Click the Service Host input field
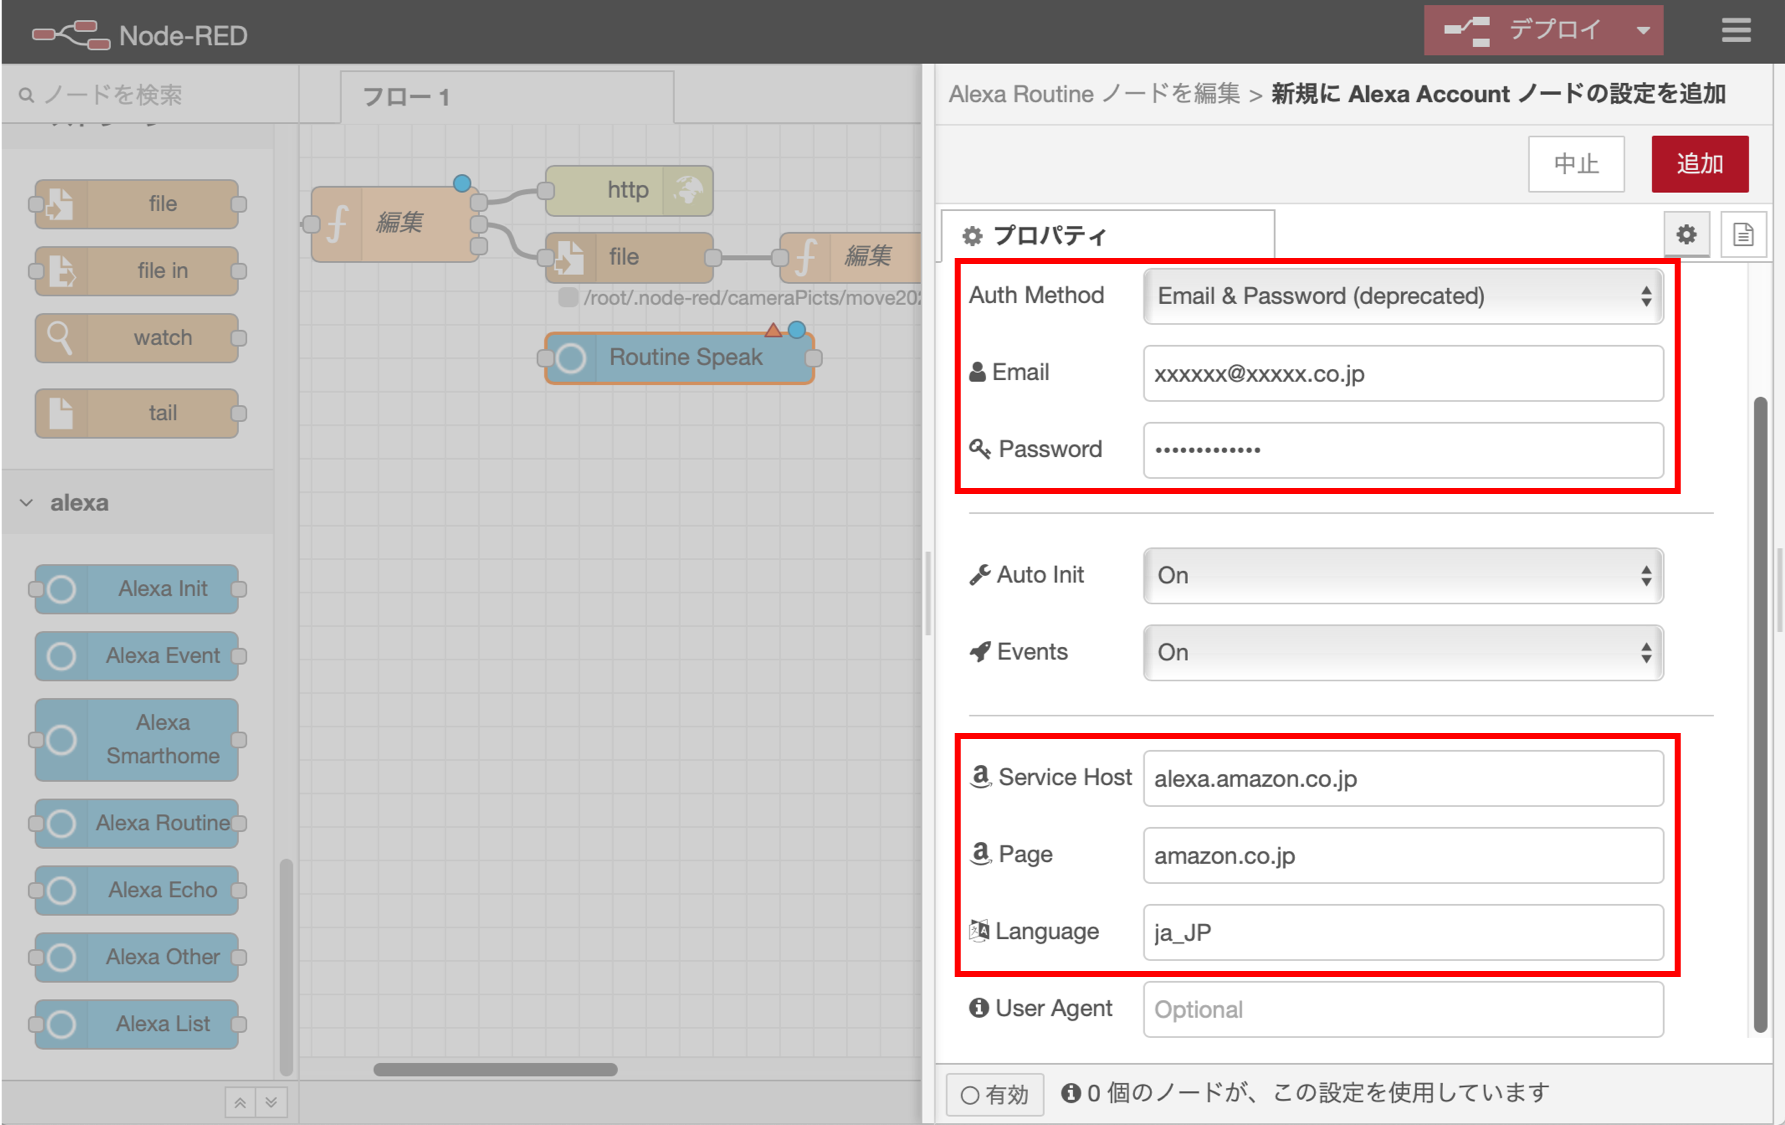This screenshot has width=1785, height=1125. tap(1403, 779)
